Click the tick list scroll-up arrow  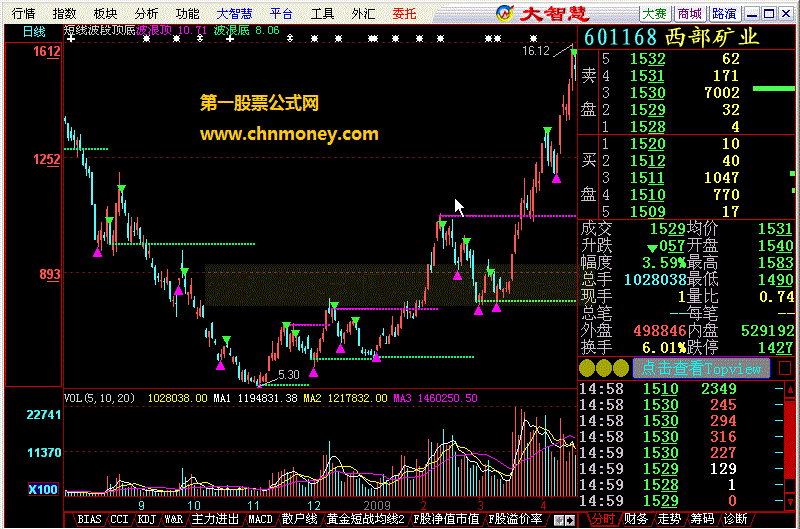click(790, 390)
